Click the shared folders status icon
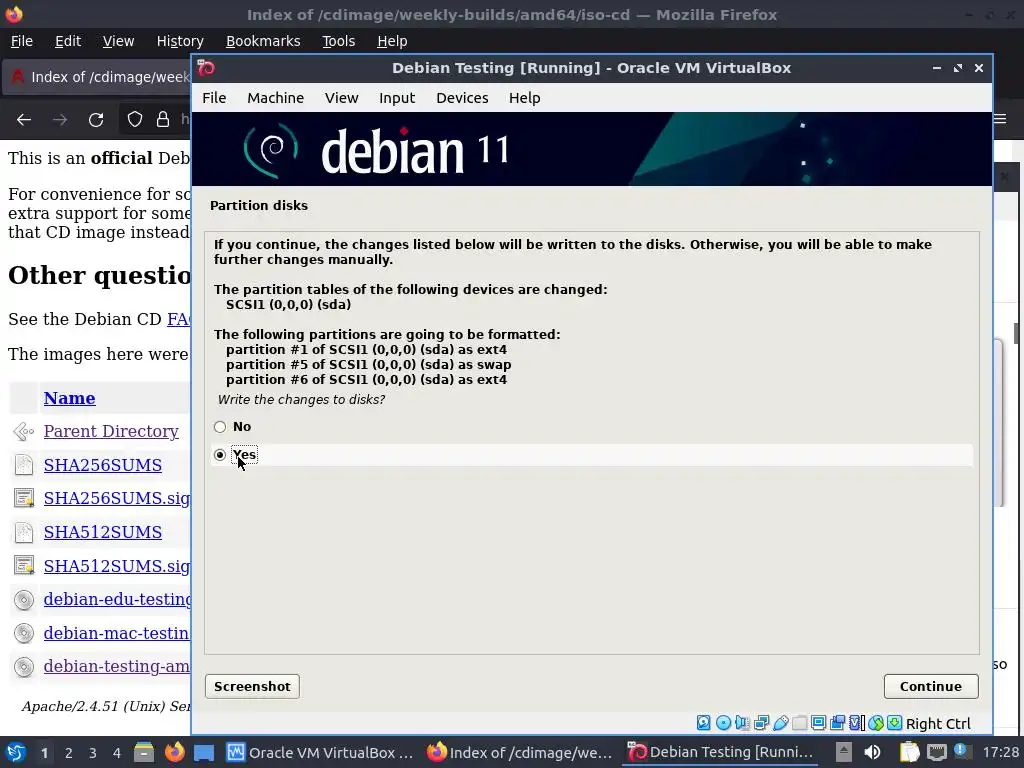The width and height of the screenshot is (1024, 768). (799, 723)
